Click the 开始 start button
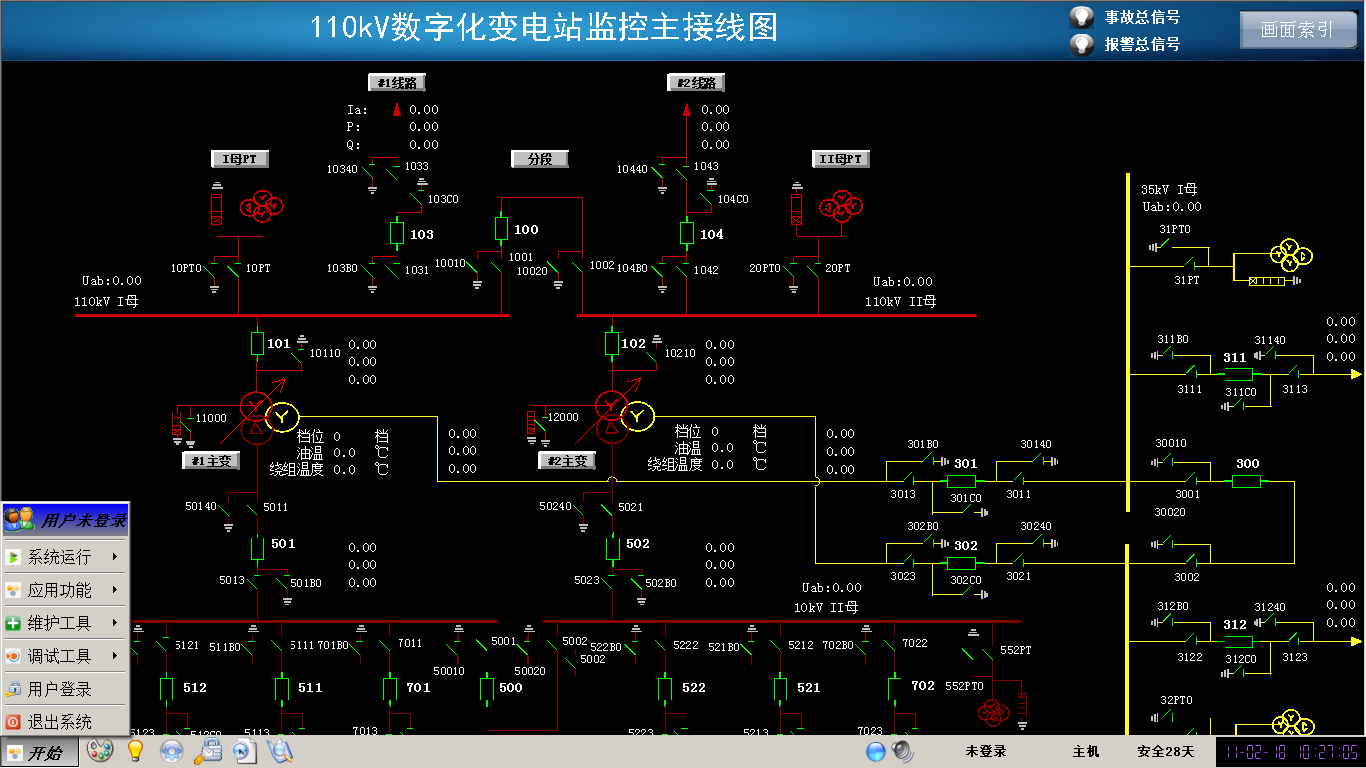Screen dimensions: 1366x768 [x=33, y=752]
